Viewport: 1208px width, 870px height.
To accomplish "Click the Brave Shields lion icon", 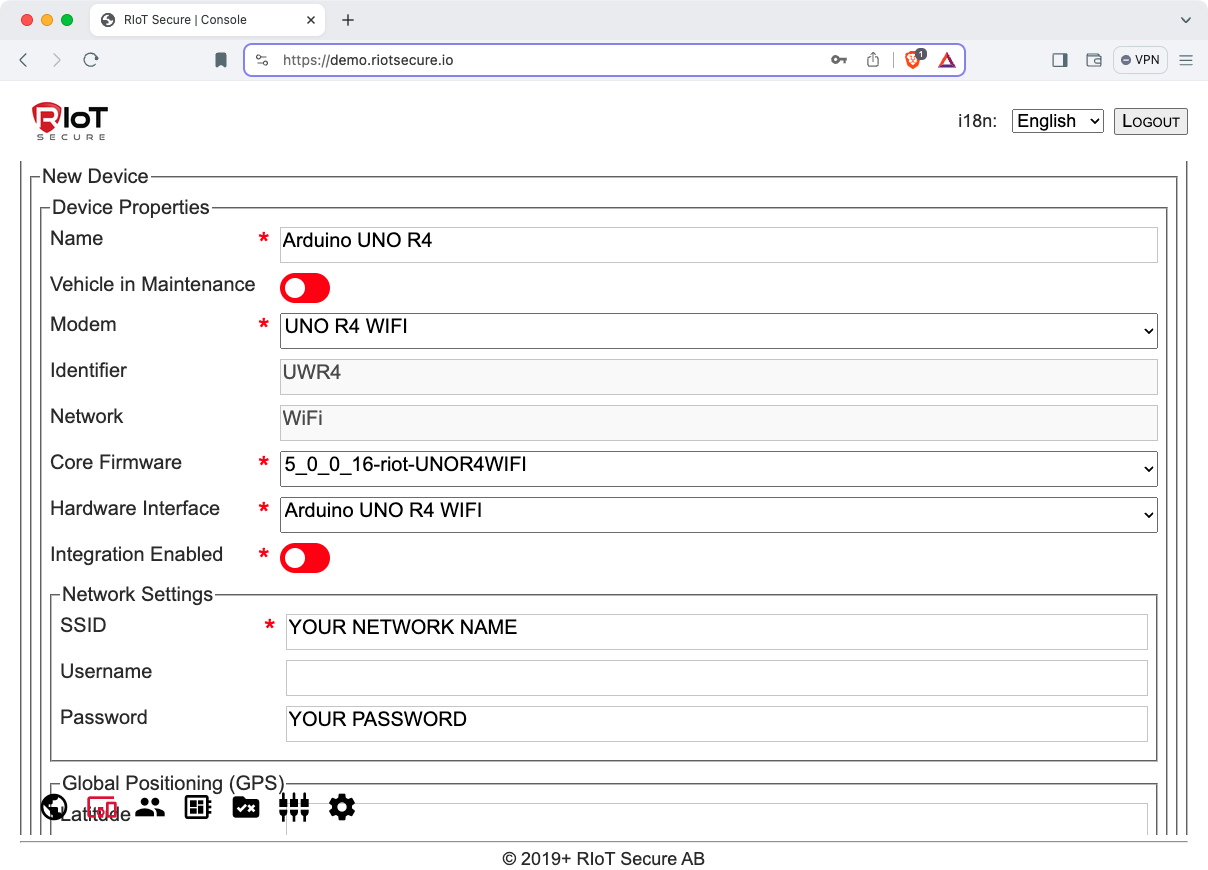I will tap(913, 60).
